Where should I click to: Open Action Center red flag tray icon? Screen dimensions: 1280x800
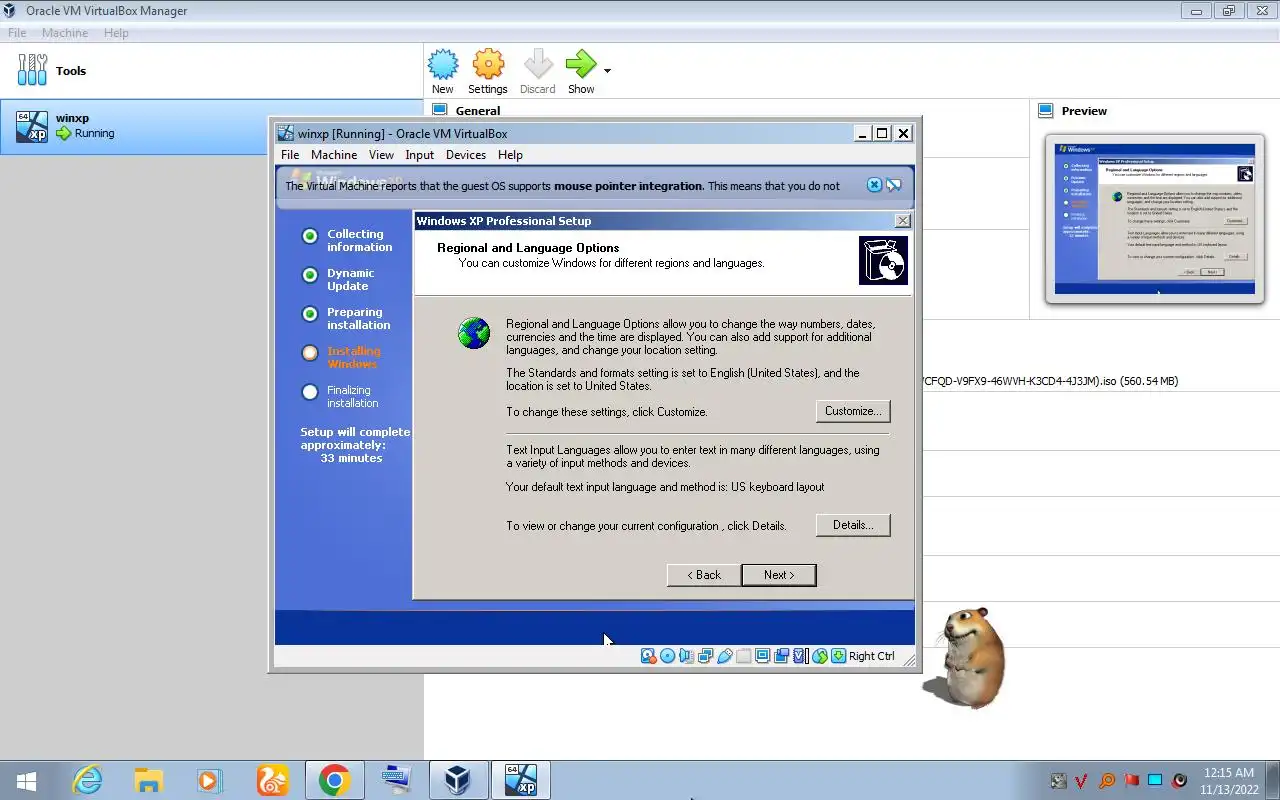(1131, 781)
